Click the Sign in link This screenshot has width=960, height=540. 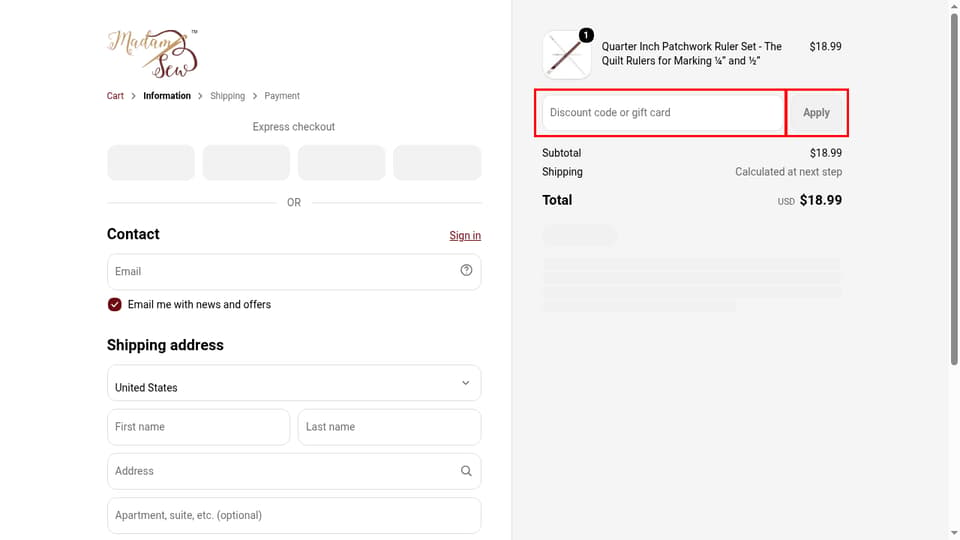465,236
